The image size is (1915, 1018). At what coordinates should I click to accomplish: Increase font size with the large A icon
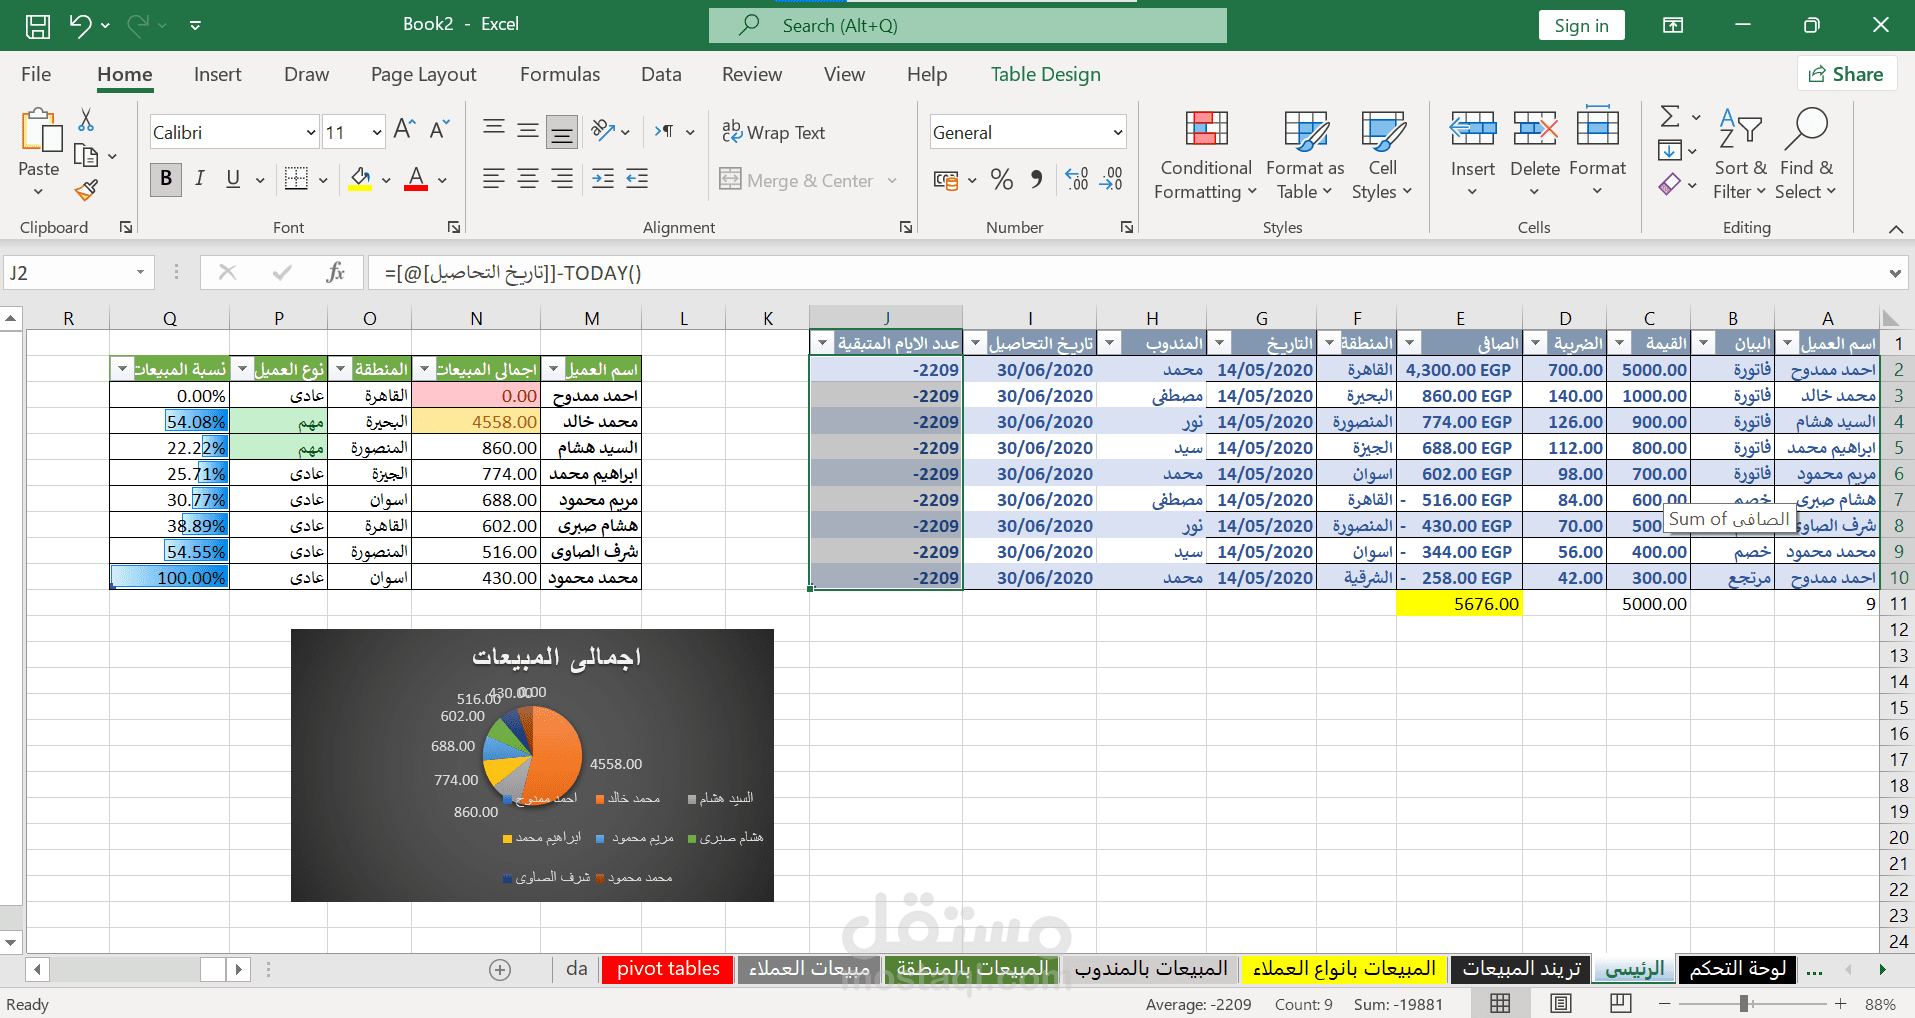[404, 130]
